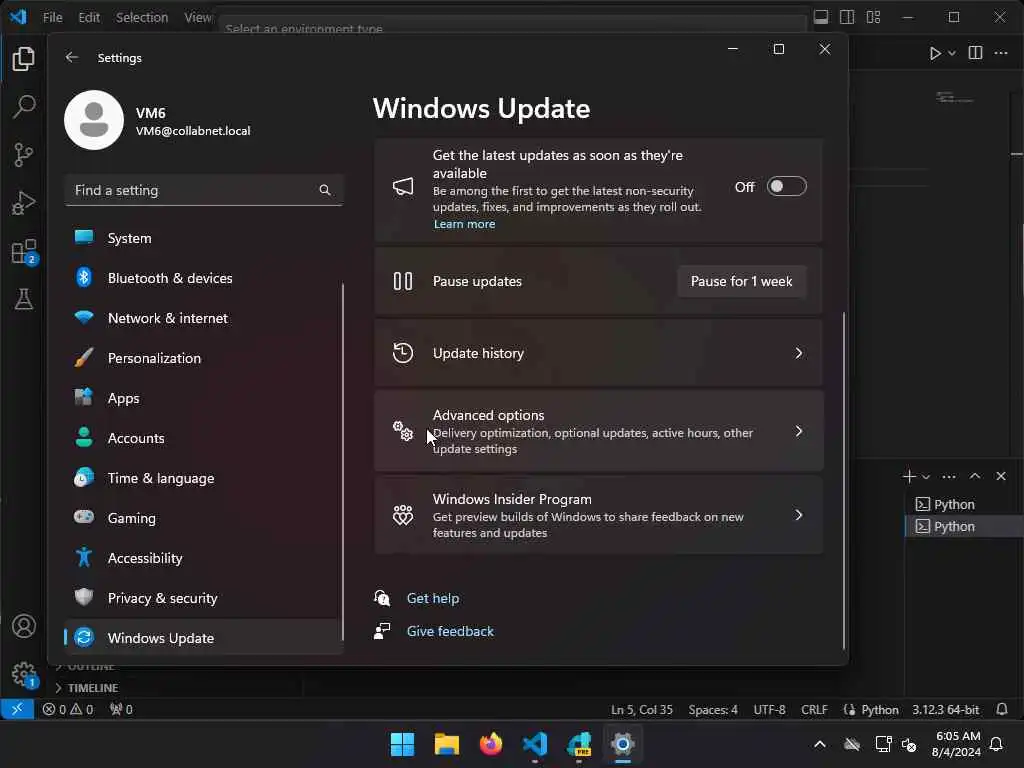Open Get help link
1024x768 pixels.
click(432, 598)
